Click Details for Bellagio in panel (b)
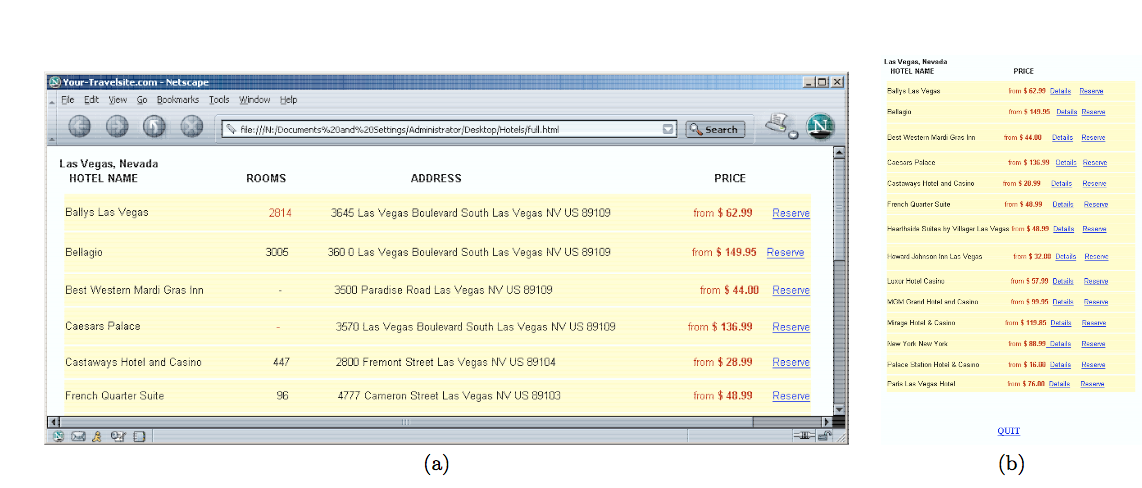1142x488 pixels. tap(1066, 112)
